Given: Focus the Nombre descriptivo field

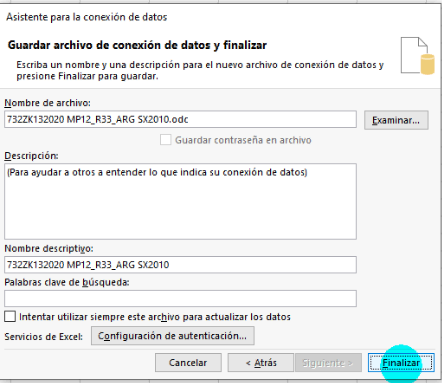Looking at the screenshot, I should [180, 265].
